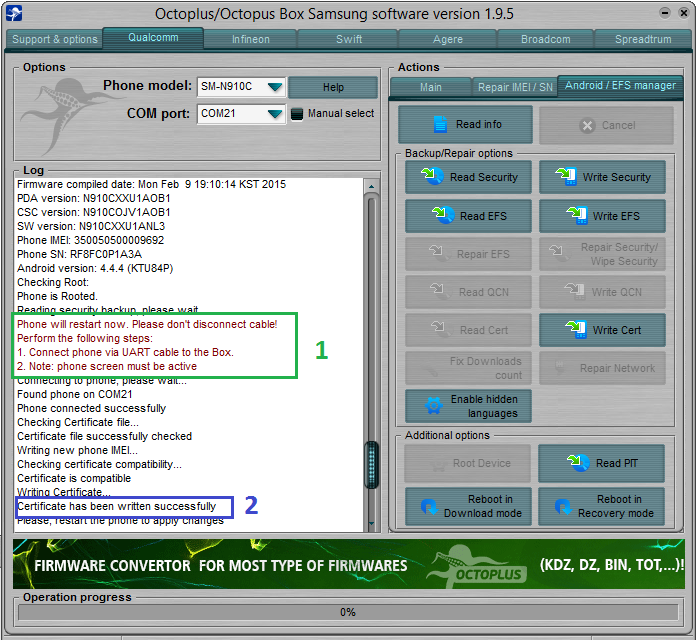This screenshot has height=640, width=698.
Task: Click the Enable hidden languages gear icon
Action: tap(433, 405)
